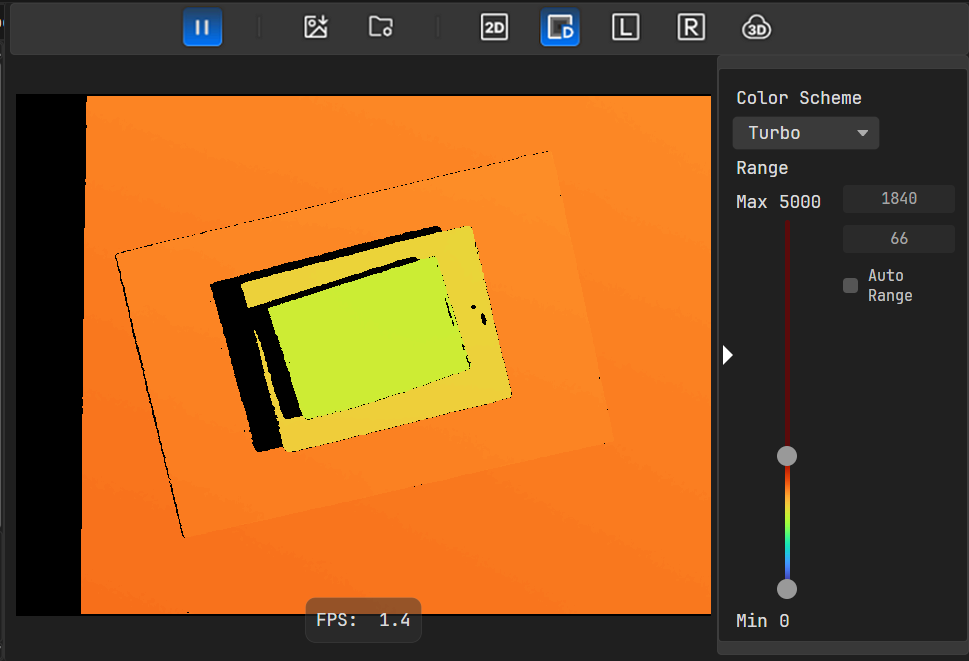This screenshot has height=661, width=969.
Task: Click the upper handle of the range slider
Action: click(x=787, y=456)
